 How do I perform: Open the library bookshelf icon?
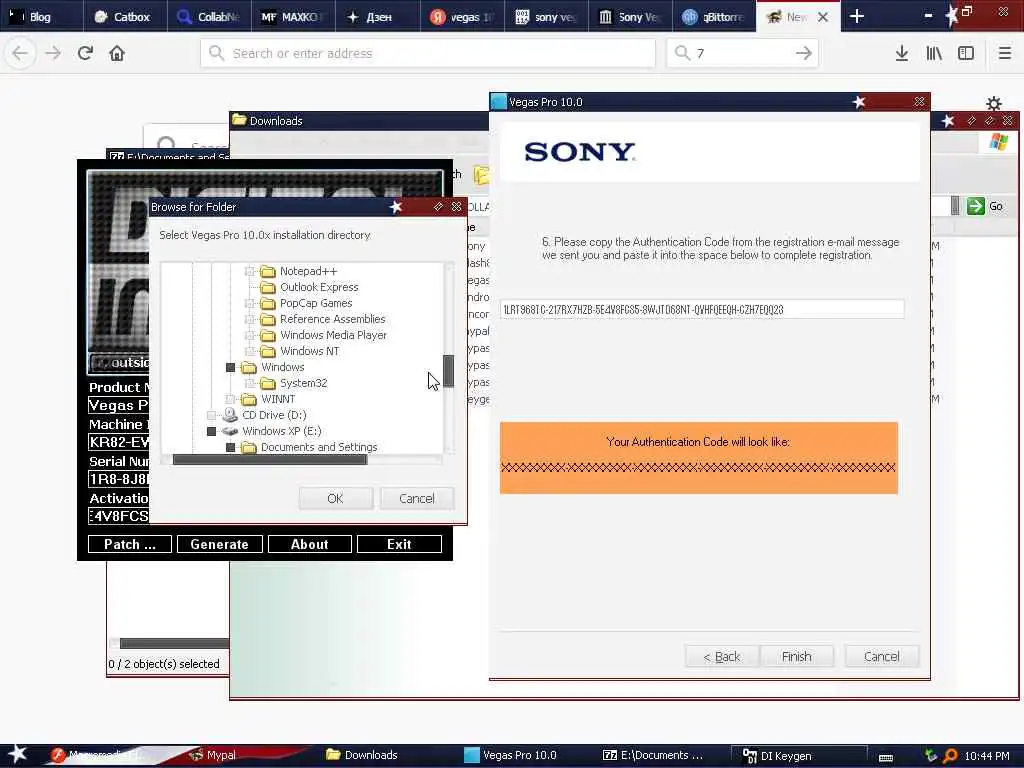tap(934, 53)
